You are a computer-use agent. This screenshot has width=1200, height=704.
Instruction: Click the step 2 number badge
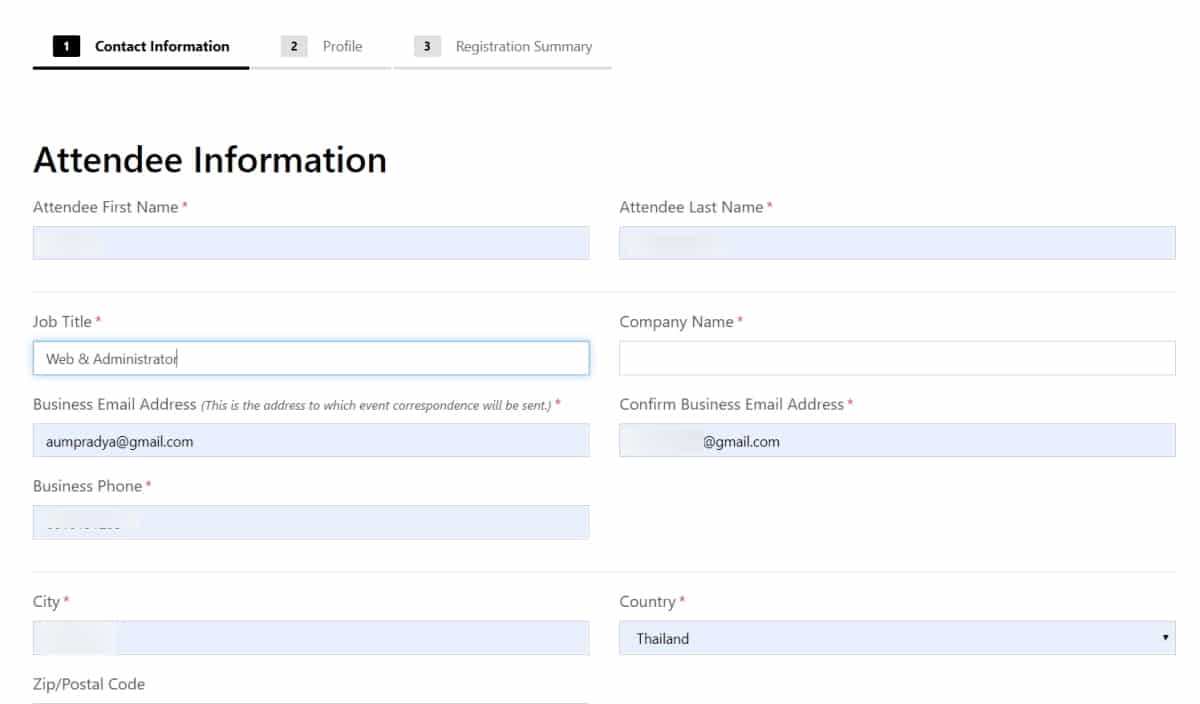point(294,47)
